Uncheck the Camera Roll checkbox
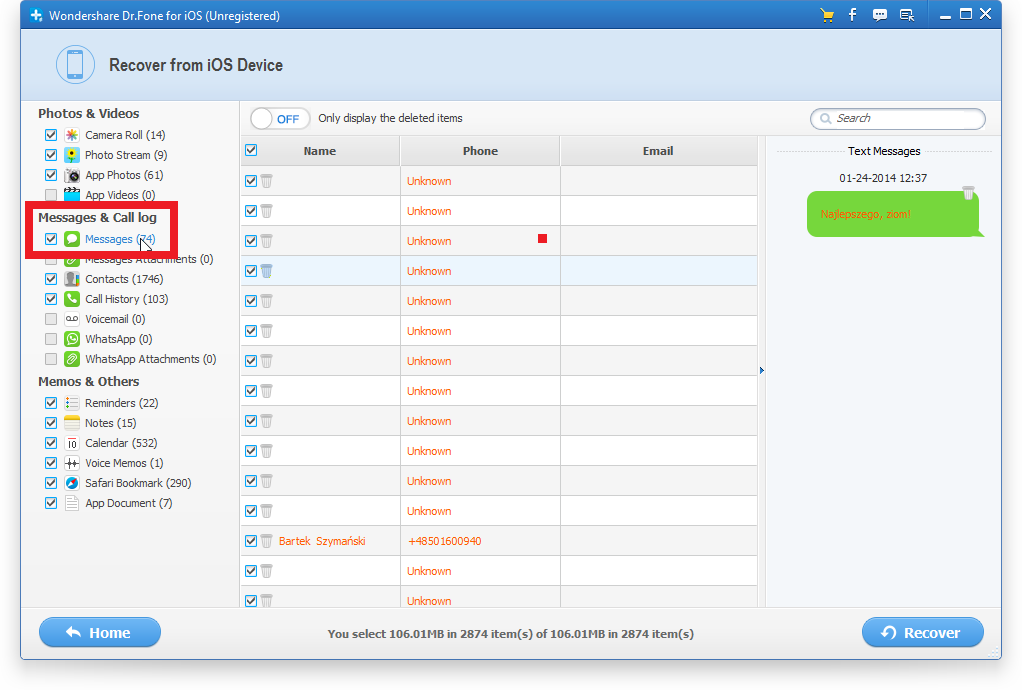The image size is (1022, 690). (51, 135)
